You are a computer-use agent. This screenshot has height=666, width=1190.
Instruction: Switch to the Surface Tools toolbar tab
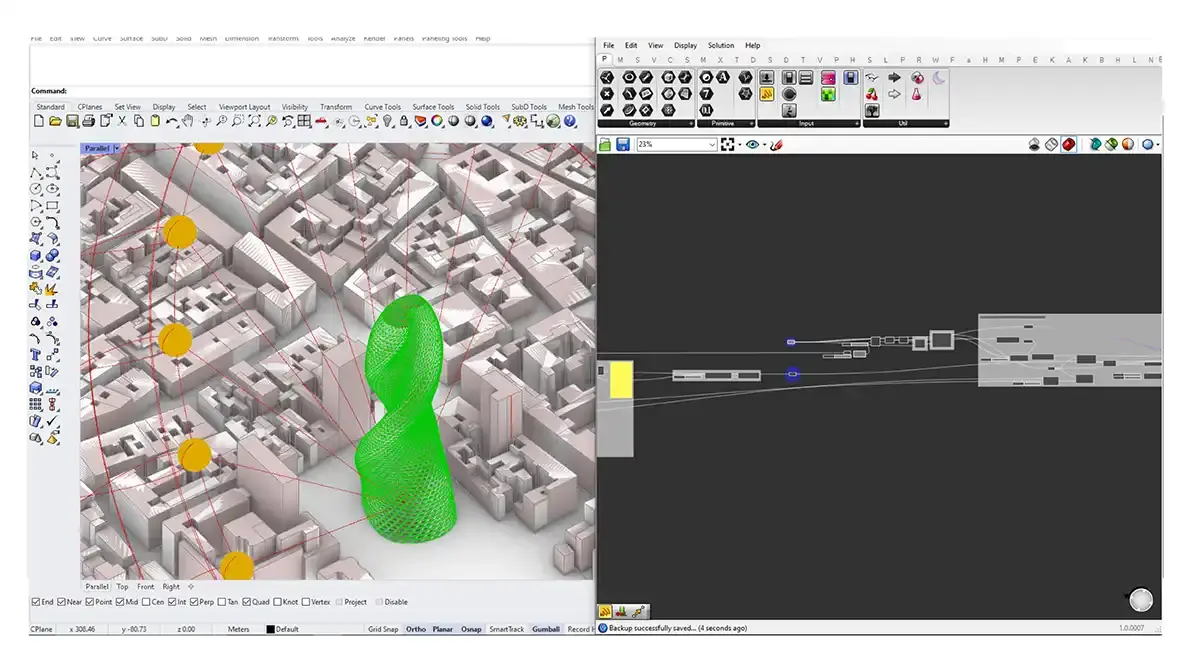pos(433,107)
